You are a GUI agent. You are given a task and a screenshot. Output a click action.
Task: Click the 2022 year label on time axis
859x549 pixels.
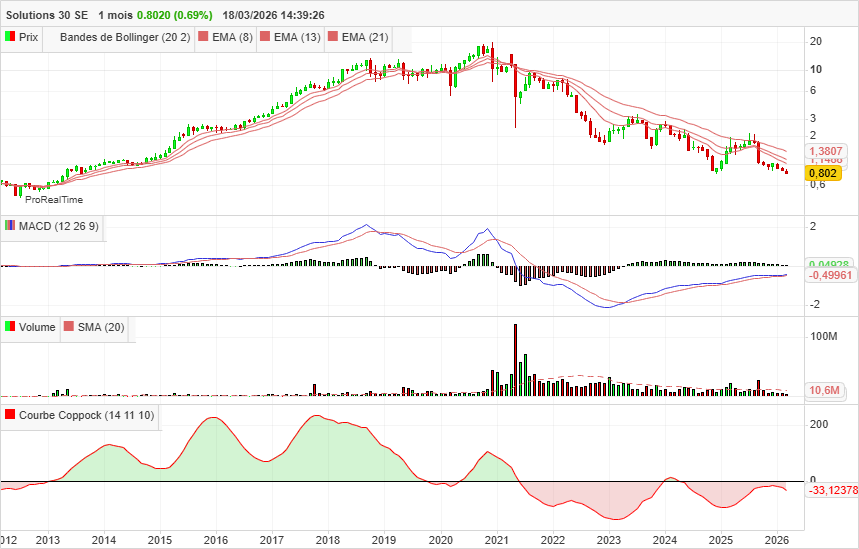tap(553, 540)
